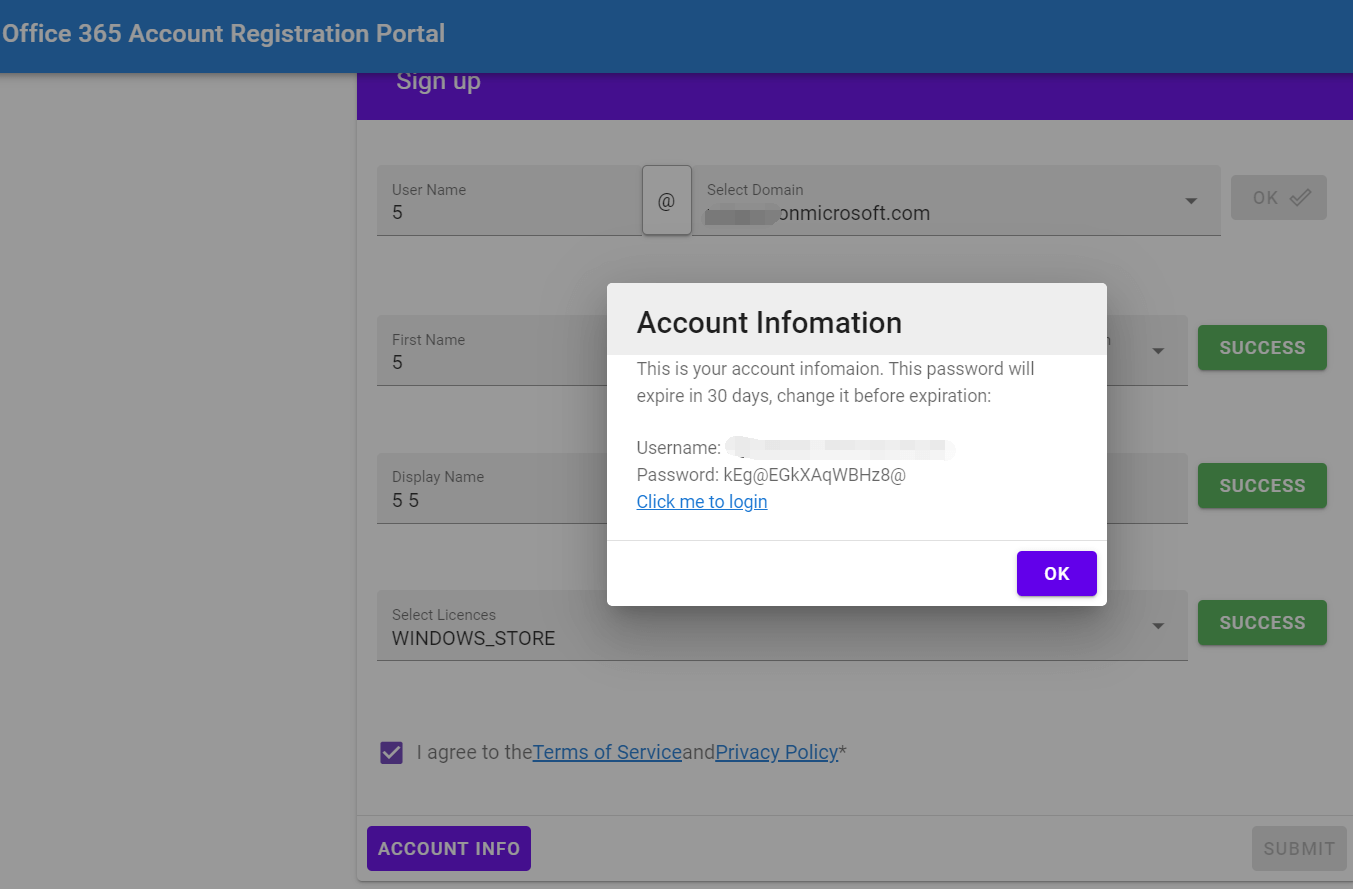This screenshot has height=889, width=1353.
Task: Click the dropdown arrow on Select Licences
Action: (1157, 625)
